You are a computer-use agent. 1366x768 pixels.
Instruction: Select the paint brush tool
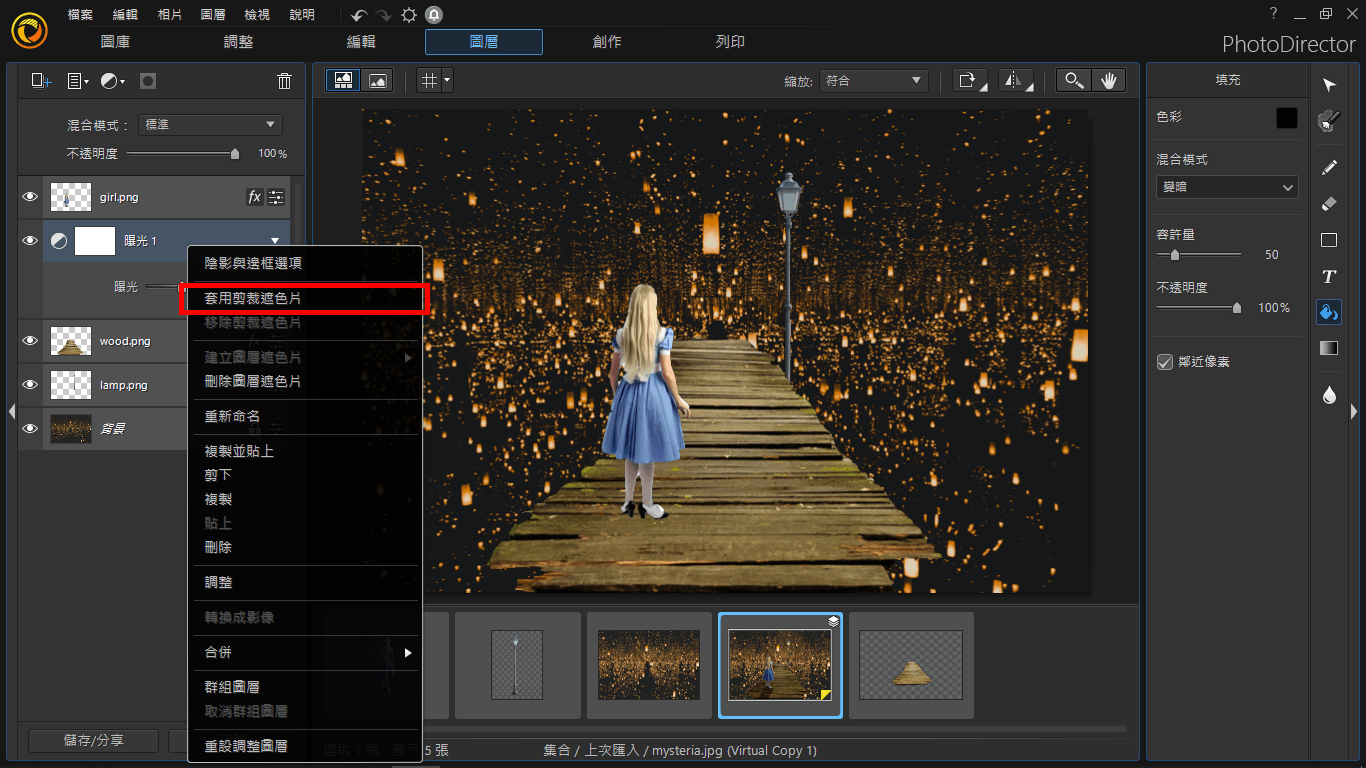[1329, 121]
